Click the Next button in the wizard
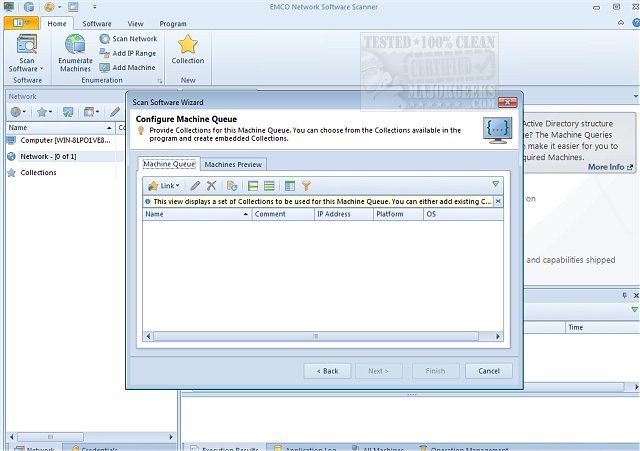 pyautogui.click(x=378, y=371)
